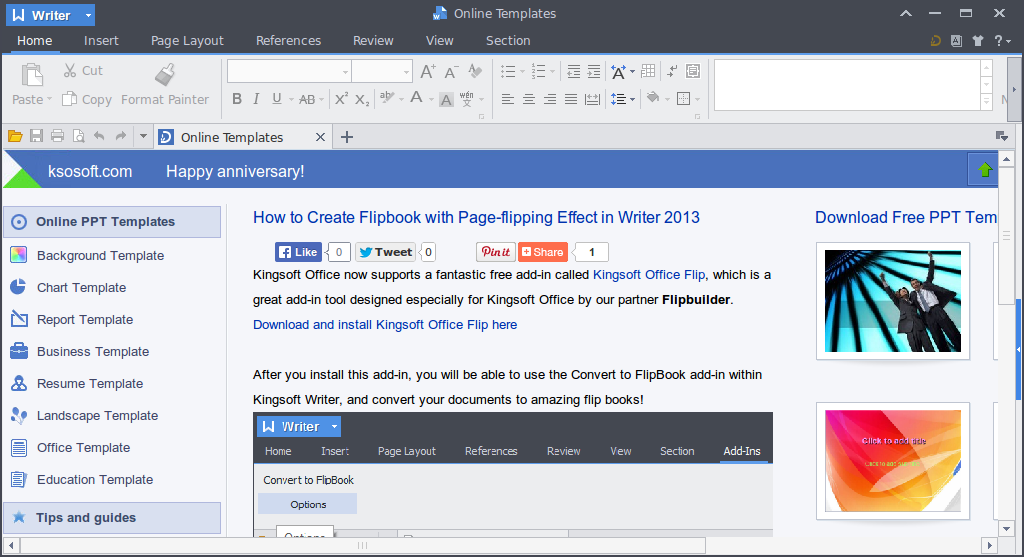Click the open folder icon

coord(15,136)
